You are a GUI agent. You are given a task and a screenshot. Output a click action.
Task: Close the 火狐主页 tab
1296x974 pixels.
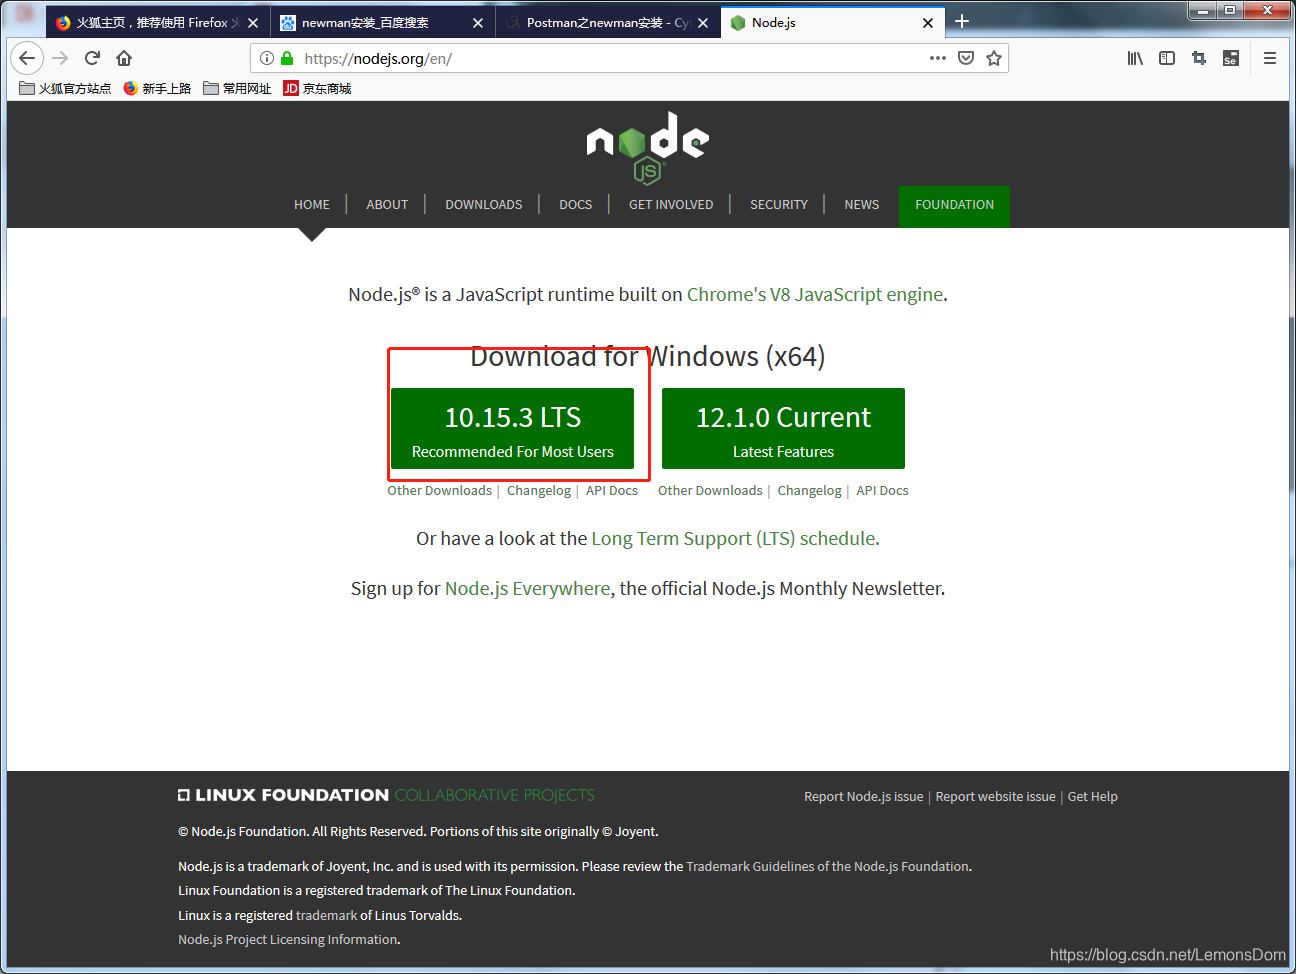(x=253, y=23)
